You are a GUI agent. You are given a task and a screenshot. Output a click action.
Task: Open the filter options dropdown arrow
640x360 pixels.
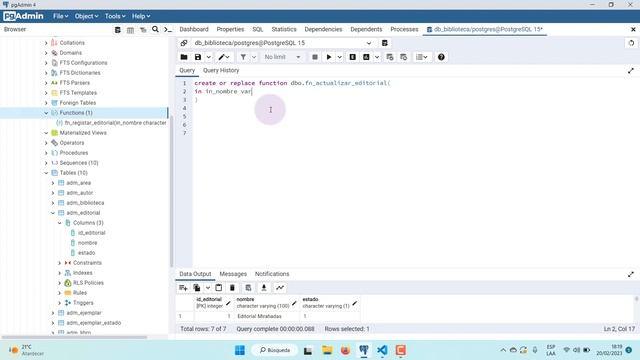click(254, 57)
